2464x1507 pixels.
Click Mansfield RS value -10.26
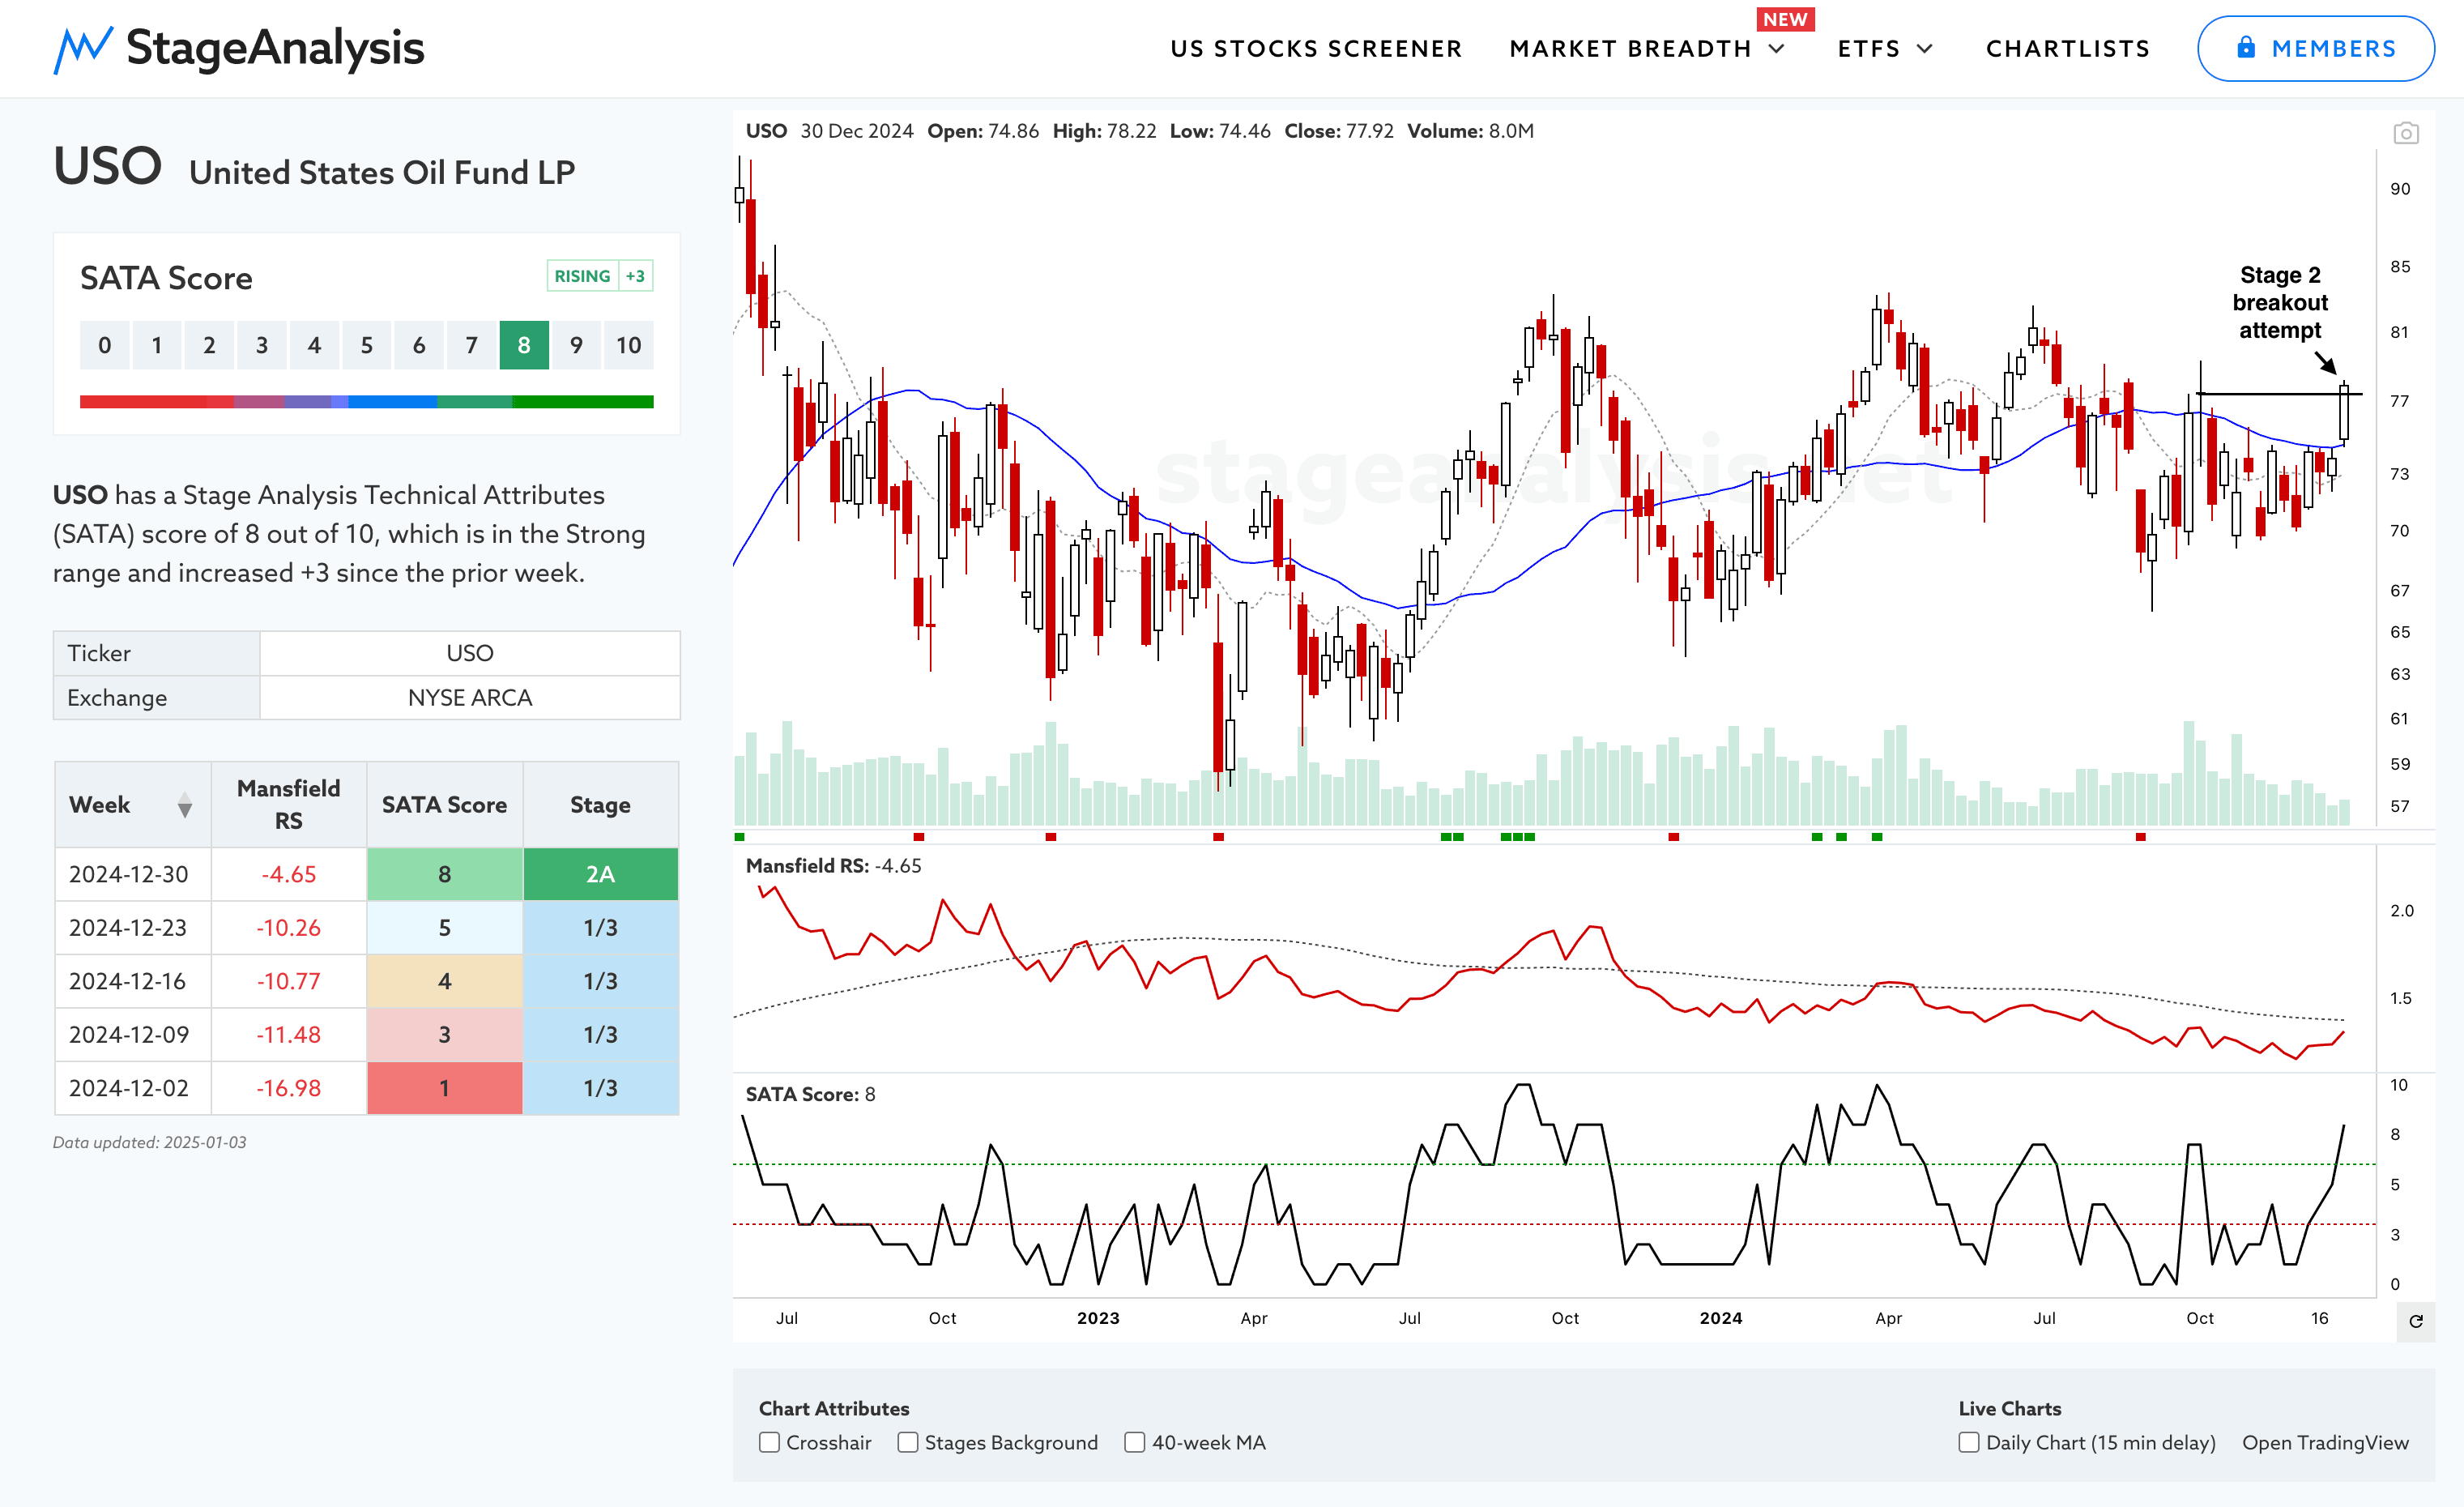pyautogui.click(x=289, y=928)
